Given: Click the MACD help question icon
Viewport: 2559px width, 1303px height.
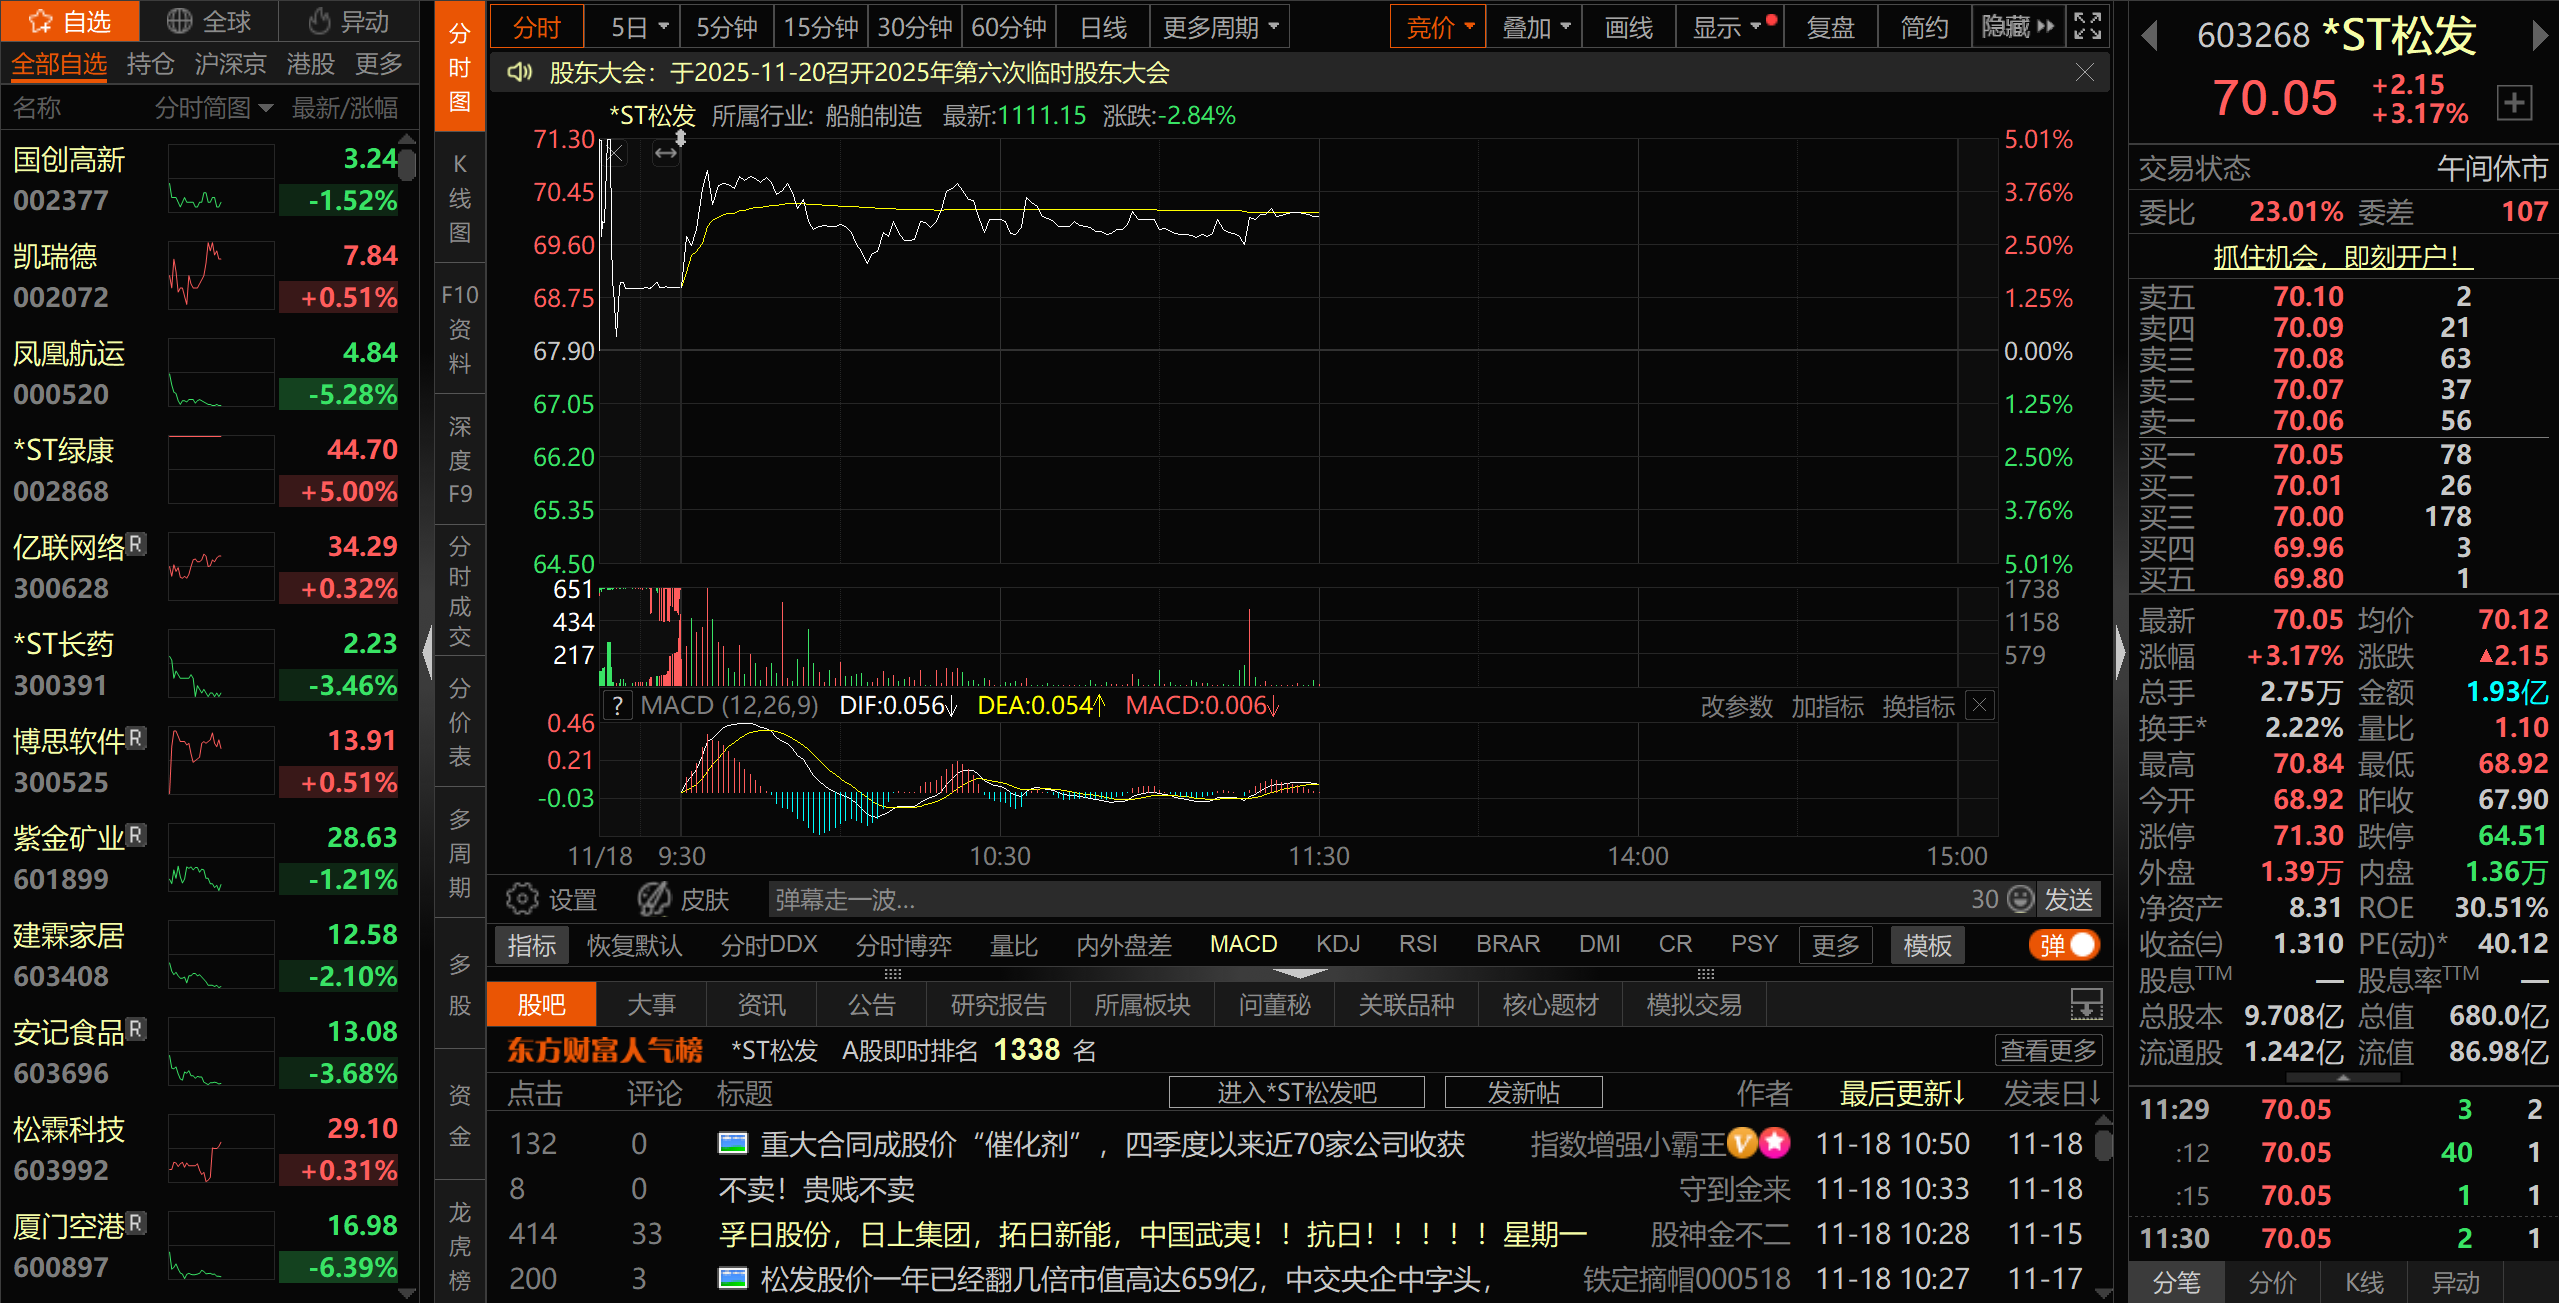Looking at the screenshot, I should point(619,706).
